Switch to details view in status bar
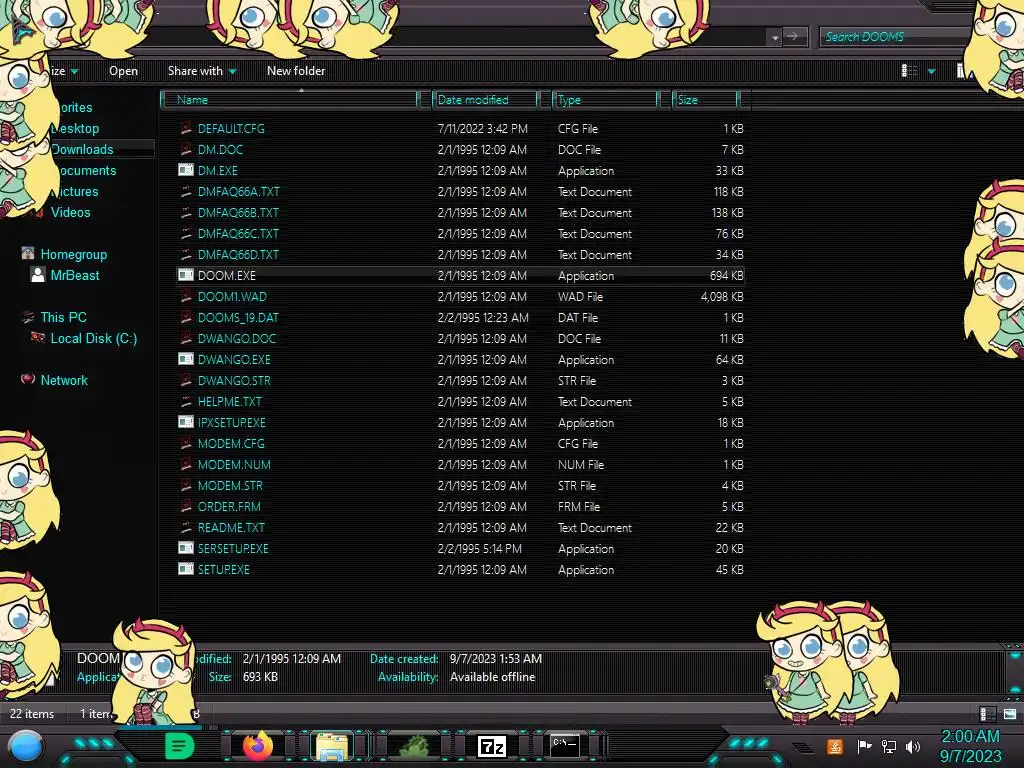Viewport: 1024px width, 768px height. 987,714
